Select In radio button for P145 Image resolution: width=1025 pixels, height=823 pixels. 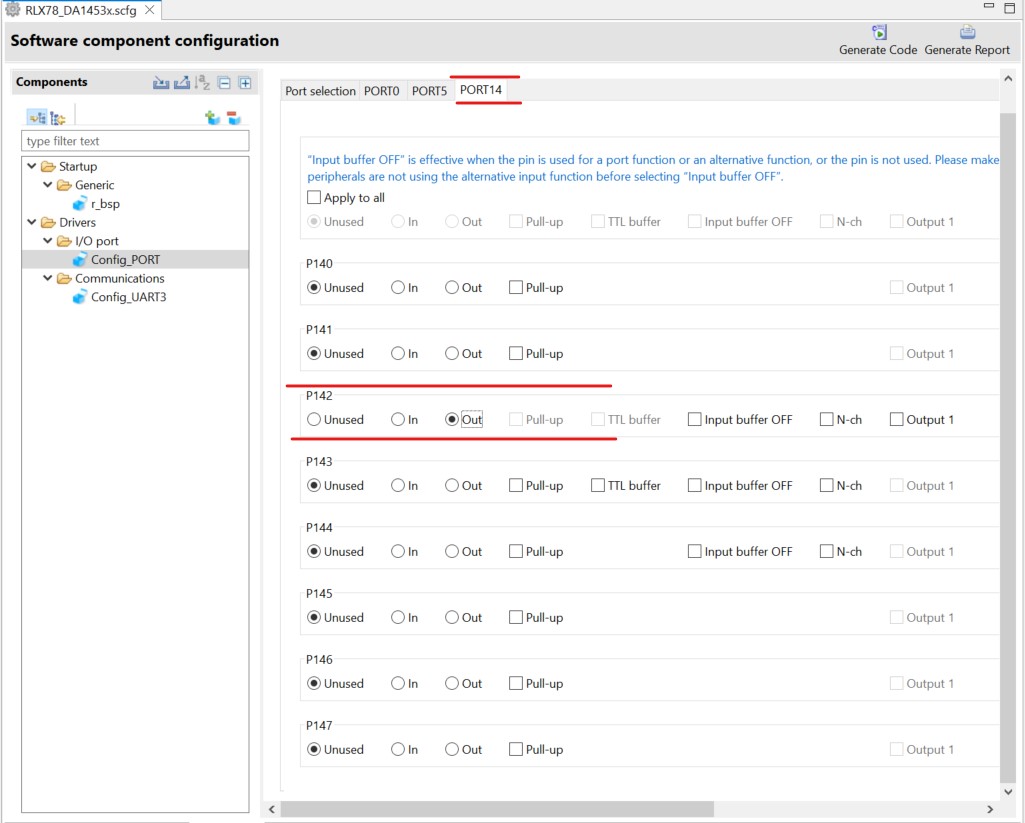(x=397, y=618)
